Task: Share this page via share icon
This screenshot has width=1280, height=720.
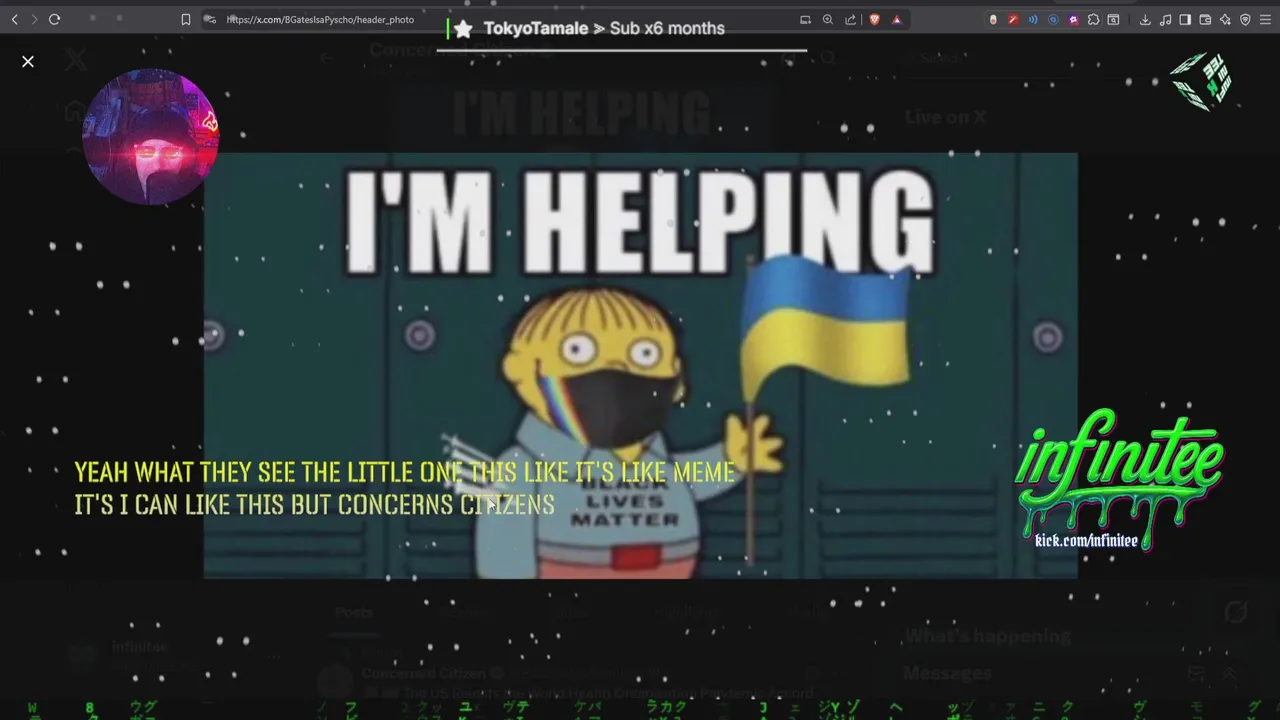Action: point(851,20)
